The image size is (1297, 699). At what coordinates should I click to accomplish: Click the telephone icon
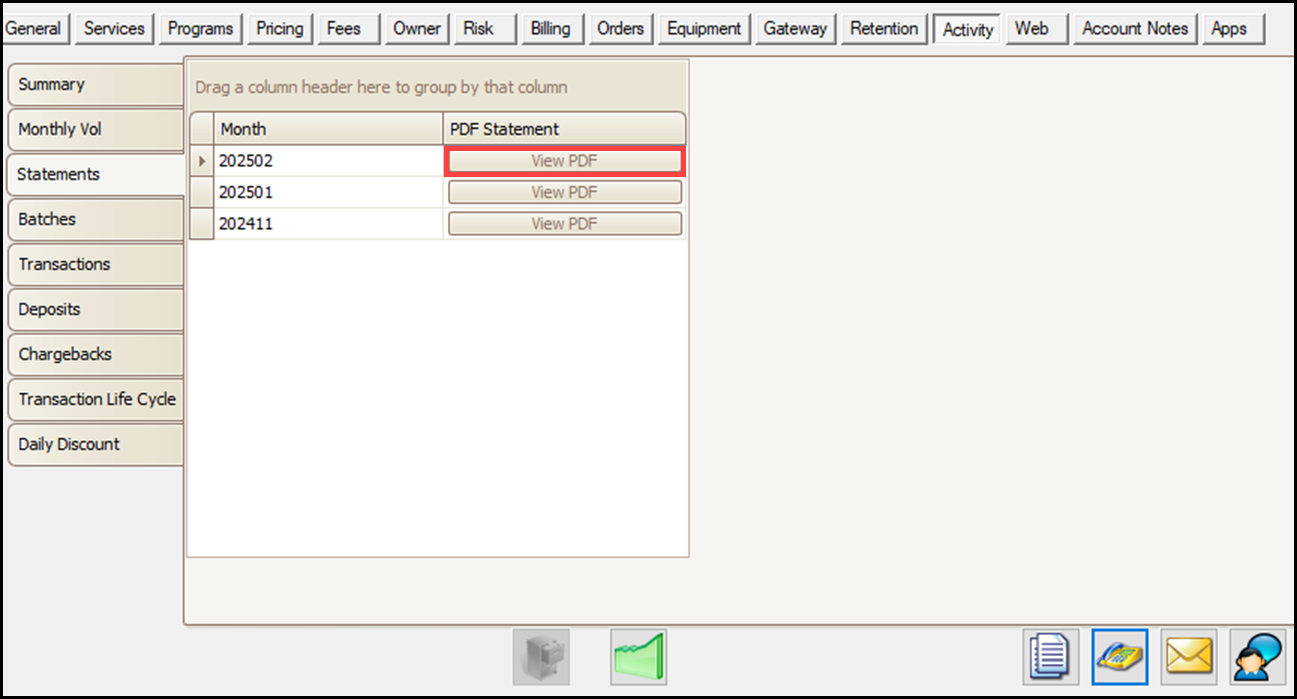click(x=1120, y=657)
